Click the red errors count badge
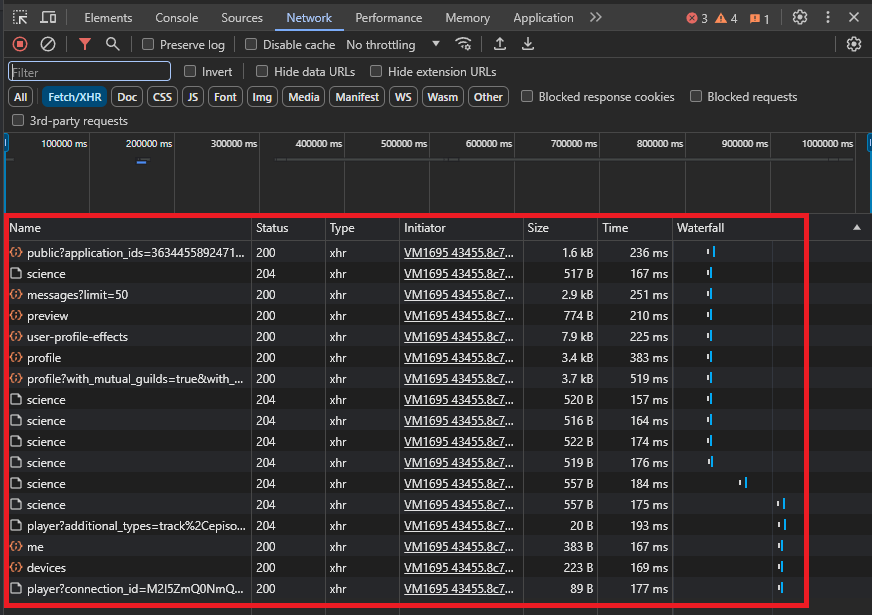872x615 pixels. click(697, 18)
